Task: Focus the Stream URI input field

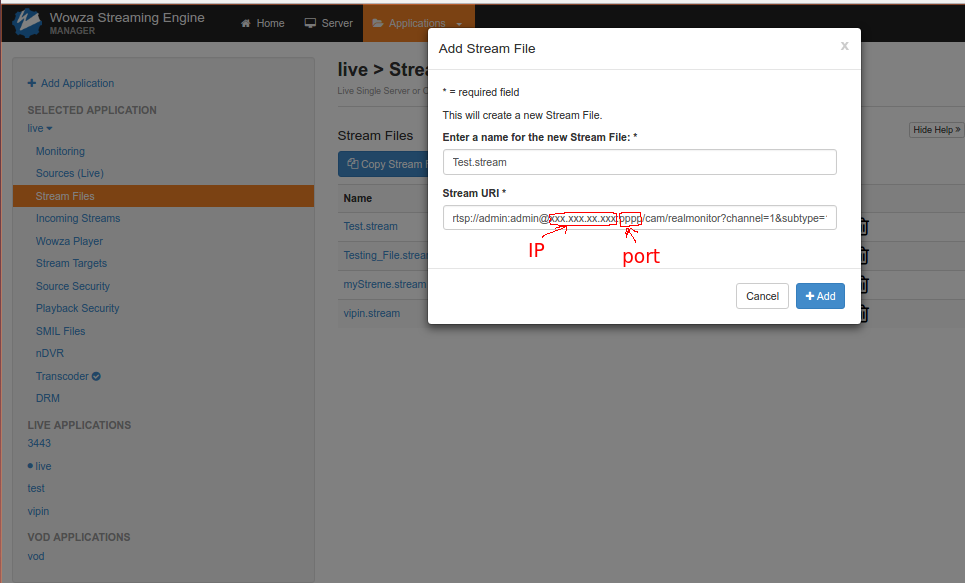Action: [639, 218]
